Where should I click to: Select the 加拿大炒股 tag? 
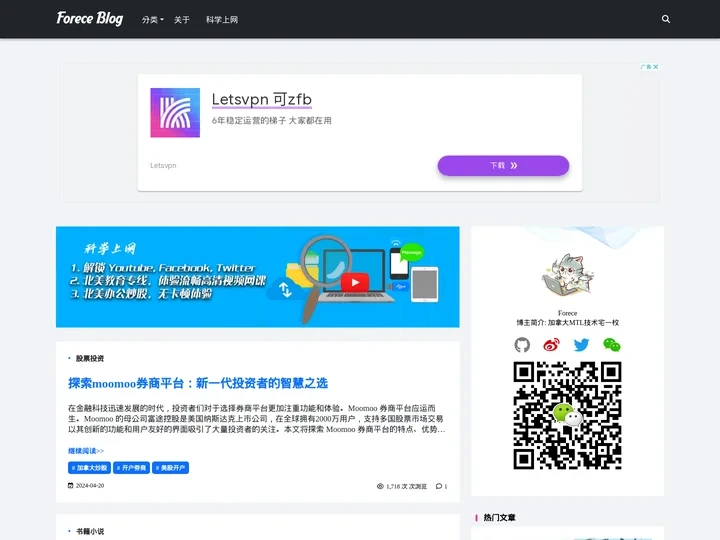coord(90,467)
